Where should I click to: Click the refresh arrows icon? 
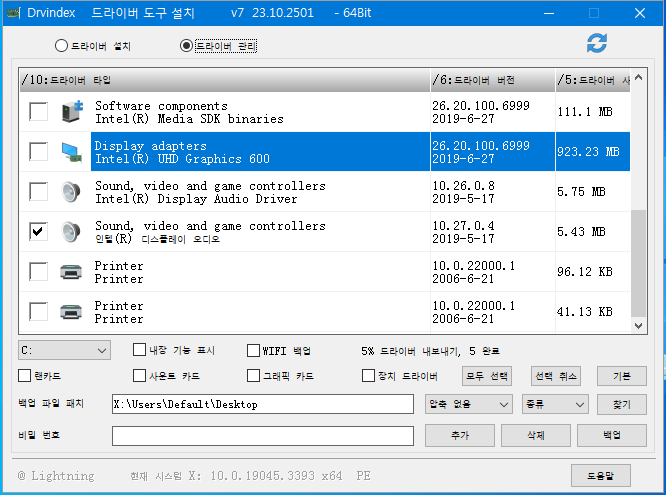point(597,43)
